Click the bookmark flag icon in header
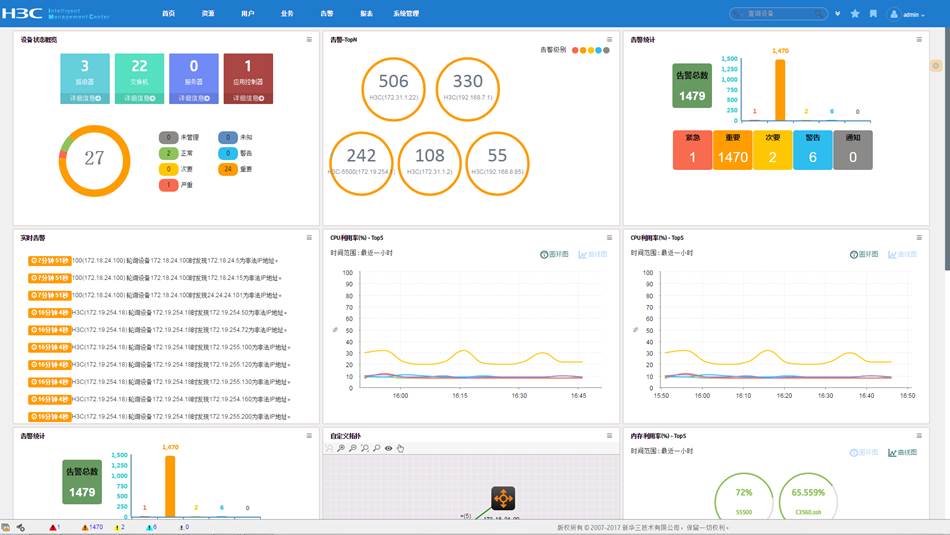 click(x=873, y=13)
